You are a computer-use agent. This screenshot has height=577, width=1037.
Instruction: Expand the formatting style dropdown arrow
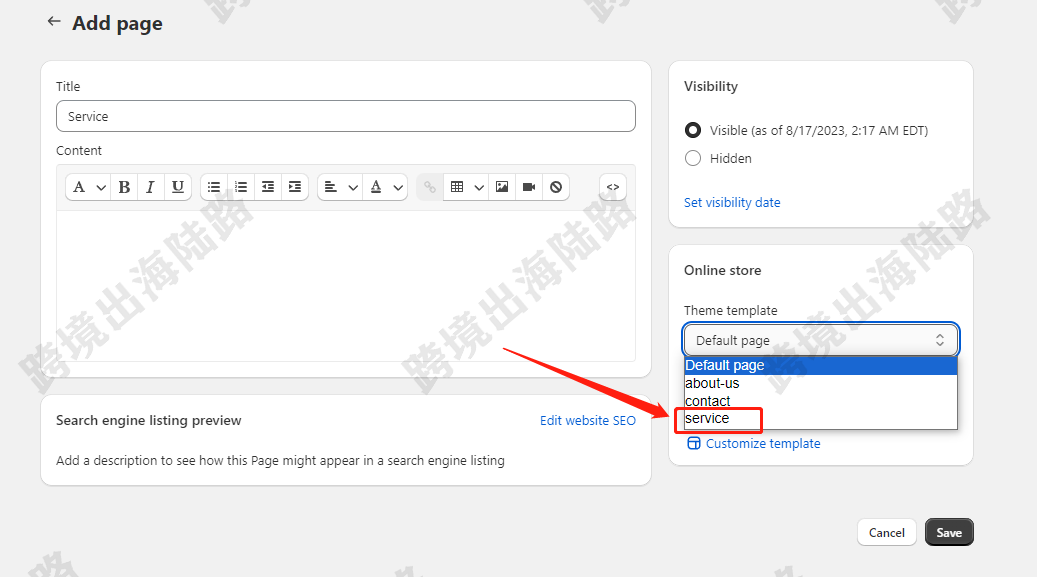[101, 187]
